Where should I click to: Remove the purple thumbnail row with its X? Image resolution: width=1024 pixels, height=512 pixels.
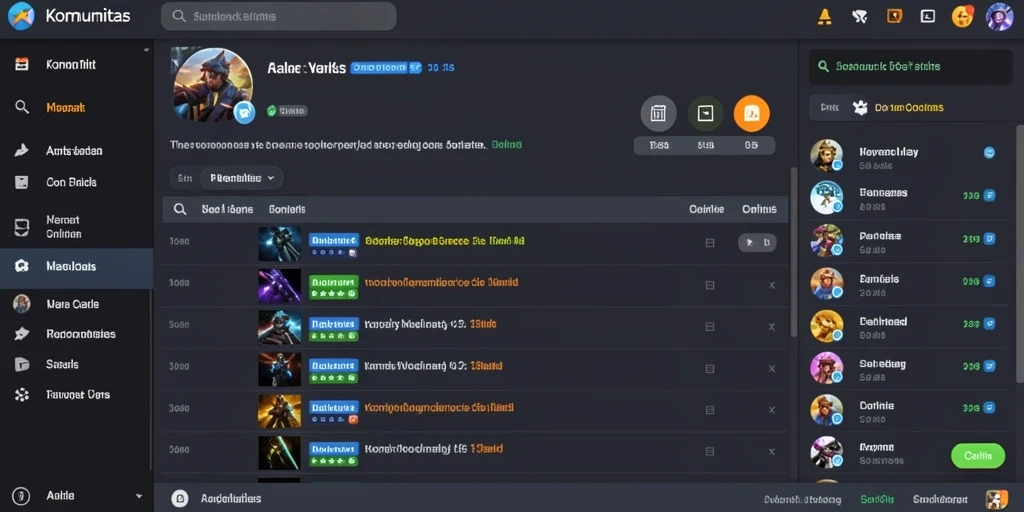click(772, 285)
